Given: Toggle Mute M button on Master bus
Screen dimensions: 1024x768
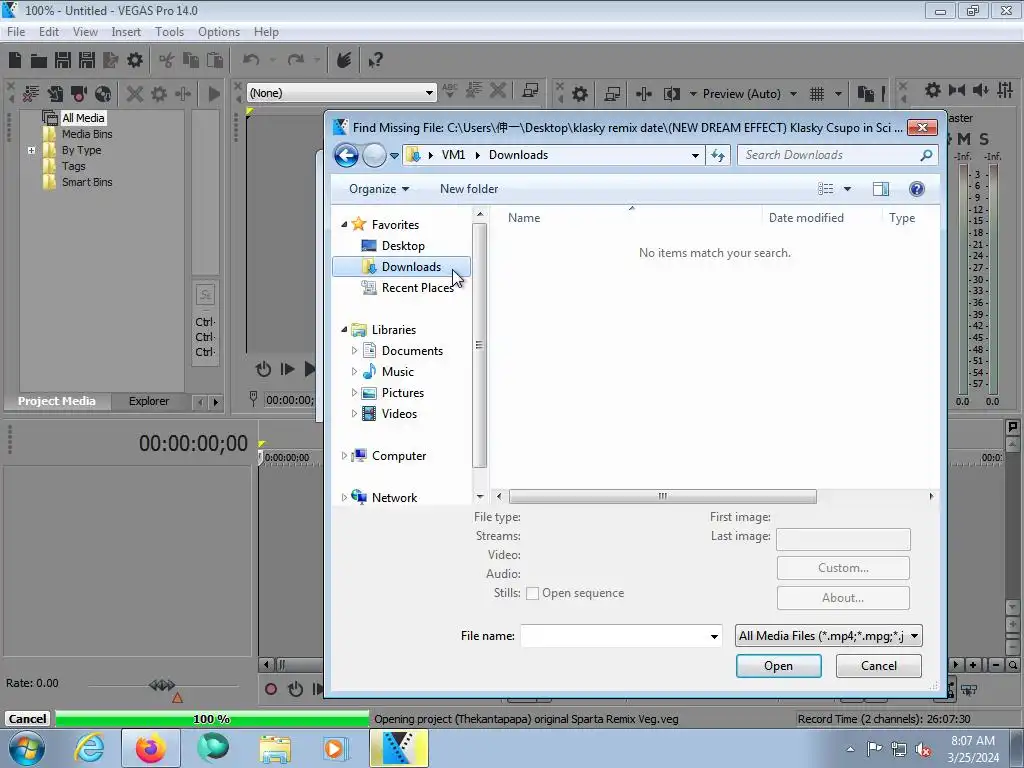Looking at the screenshot, I should pyautogui.click(x=963, y=139).
